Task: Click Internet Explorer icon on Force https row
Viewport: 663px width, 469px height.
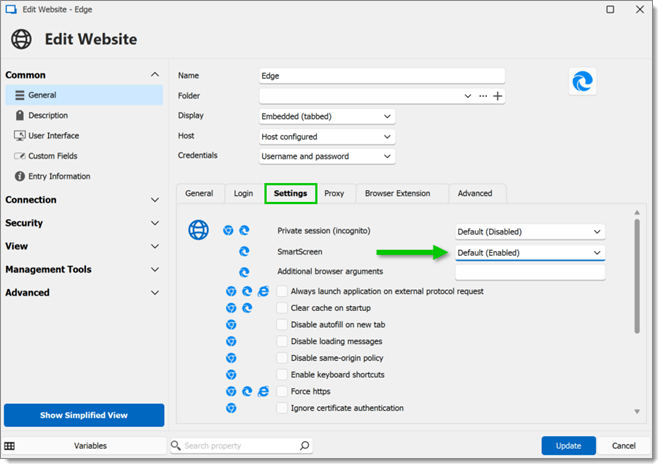Action: [263, 392]
